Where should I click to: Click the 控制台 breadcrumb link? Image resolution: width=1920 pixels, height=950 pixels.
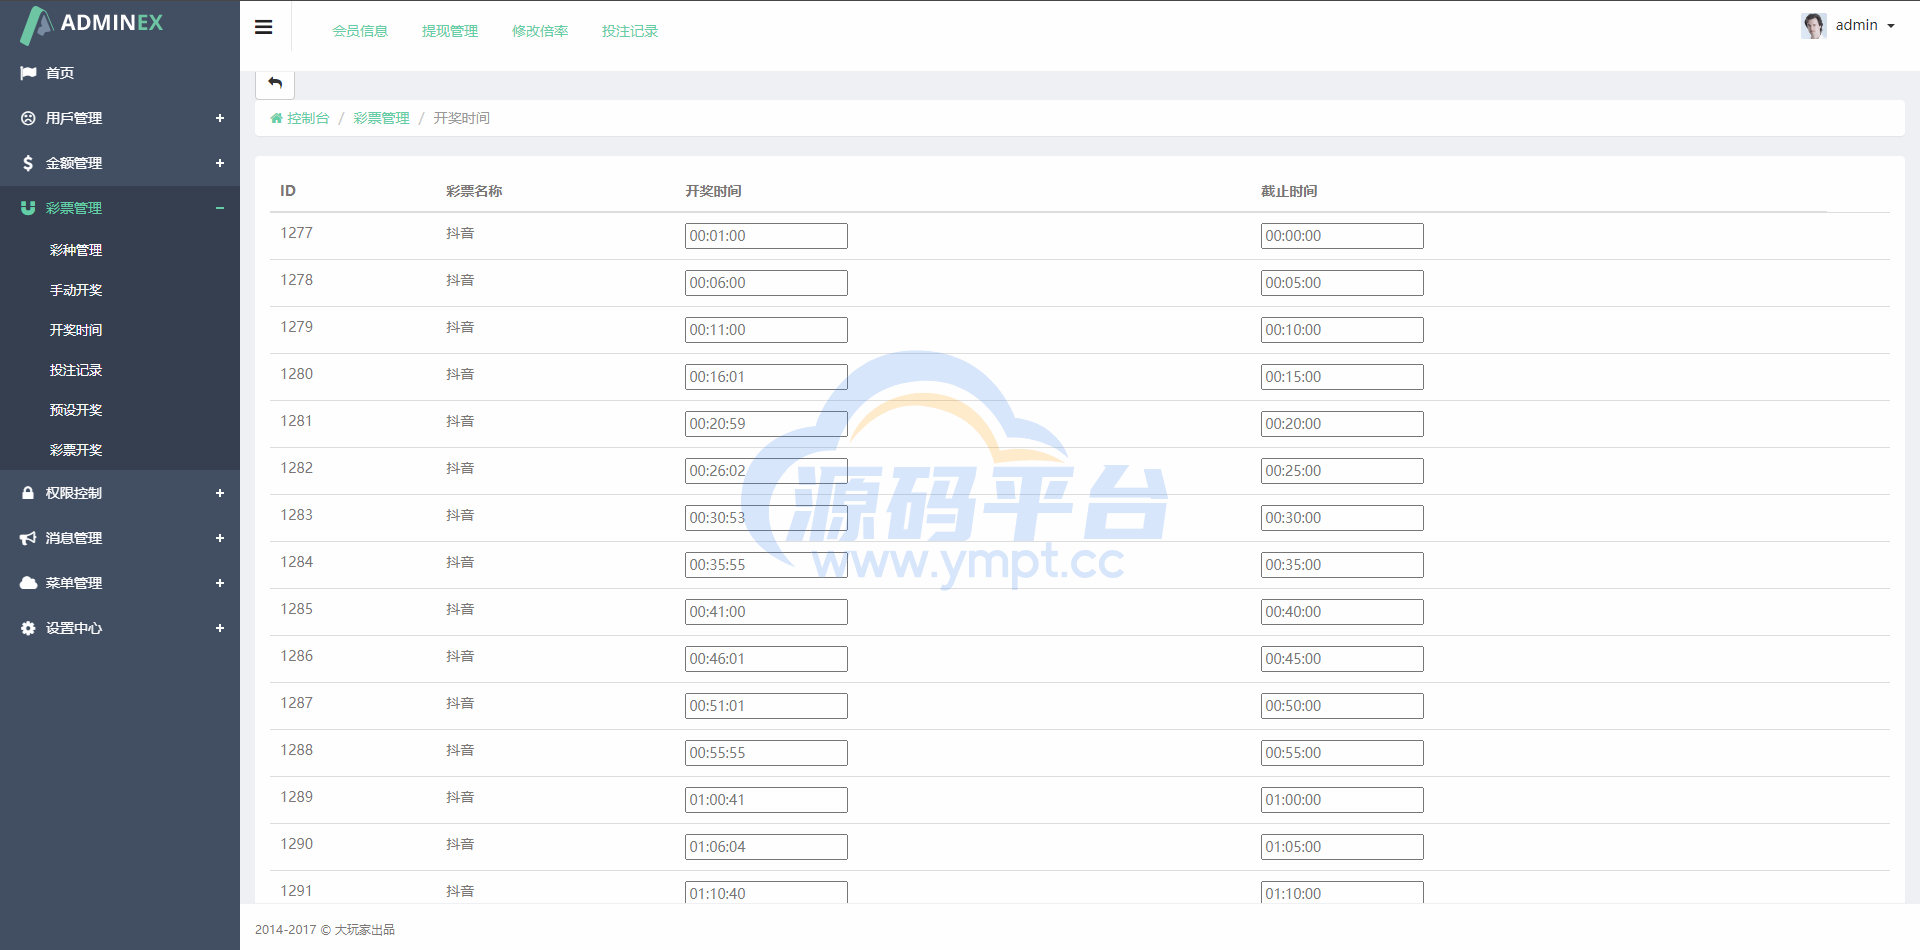point(308,118)
